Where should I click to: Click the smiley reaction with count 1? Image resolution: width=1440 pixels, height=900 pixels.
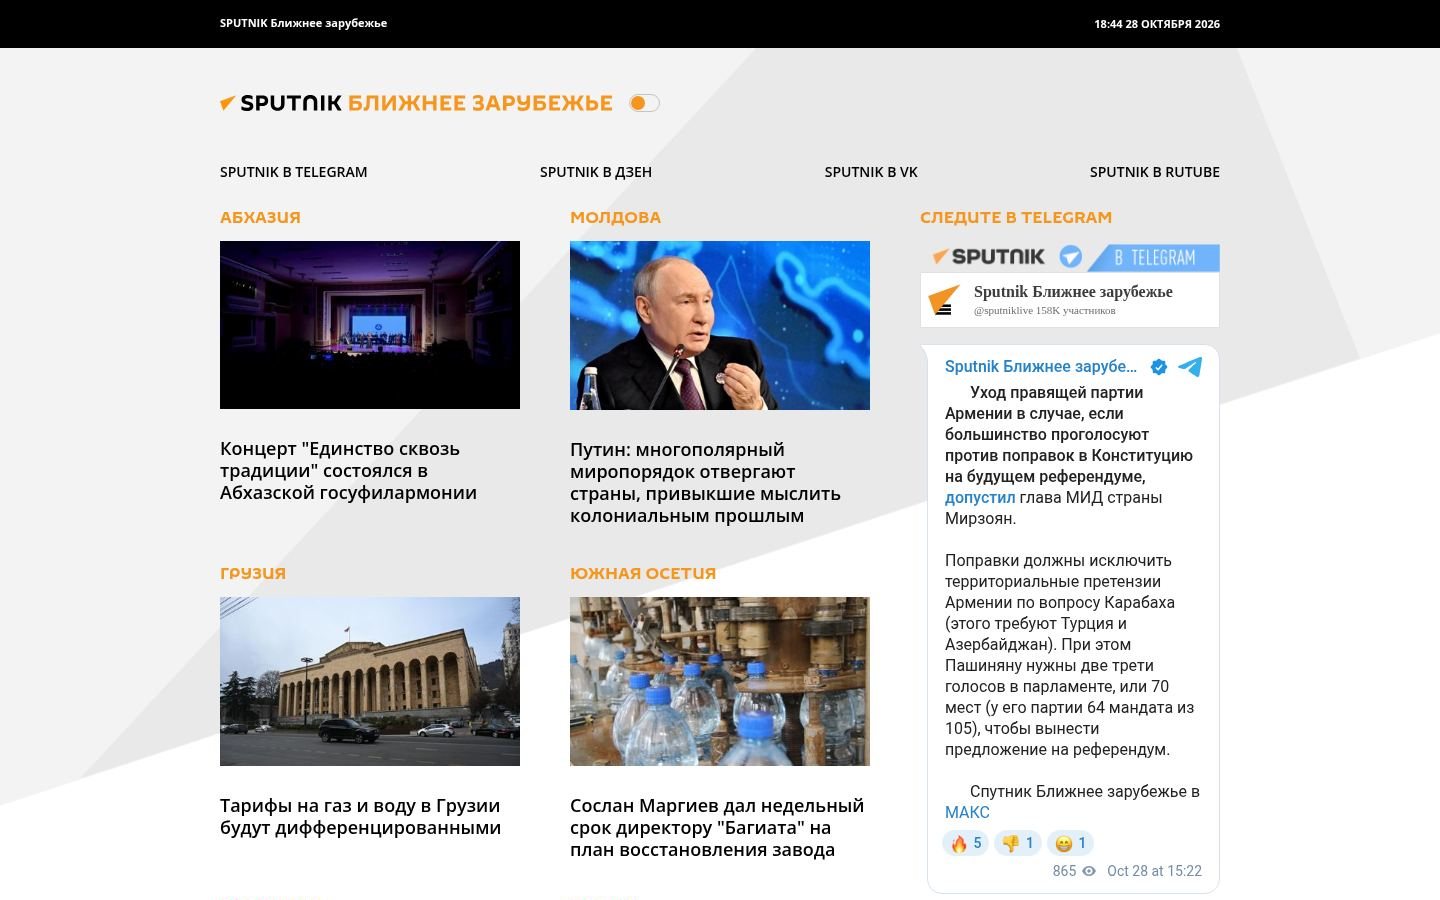coord(1070,844)
